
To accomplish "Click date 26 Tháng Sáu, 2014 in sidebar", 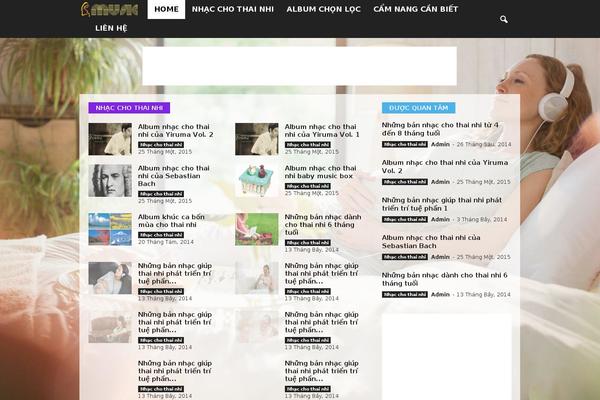I will coord(484,144).
